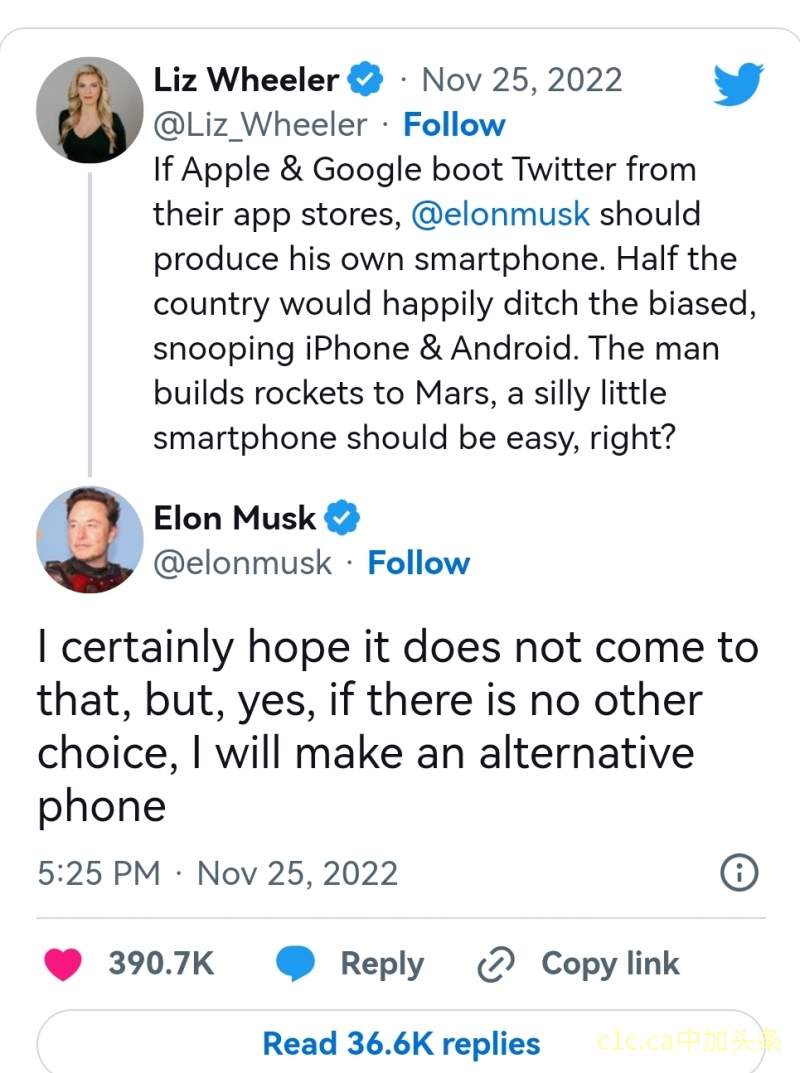Click the blue reply bubble icon
Screen dimensions: 800x1073
pyautogui.click(x=296, y=965)
